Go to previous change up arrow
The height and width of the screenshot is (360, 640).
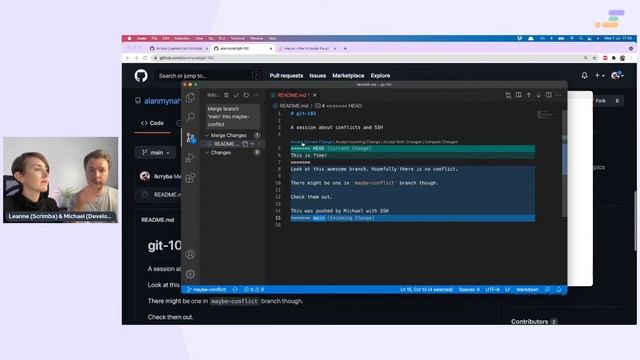tap(529, 95)
